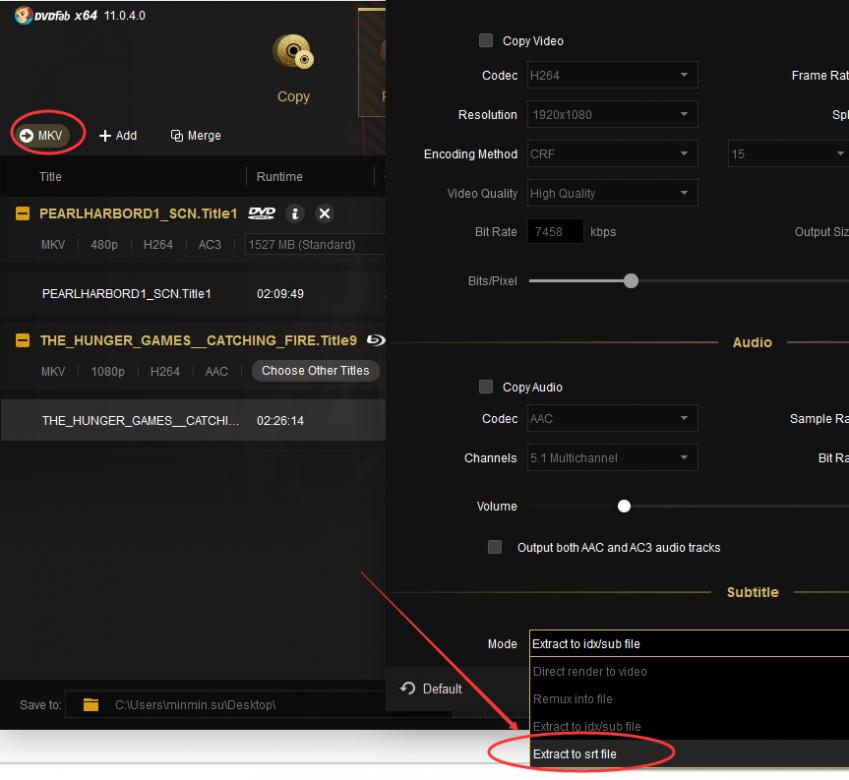The image size is (849, 780).
Task: Expand the Encoding Method CRF dropdown
Action: pos(612,154)
